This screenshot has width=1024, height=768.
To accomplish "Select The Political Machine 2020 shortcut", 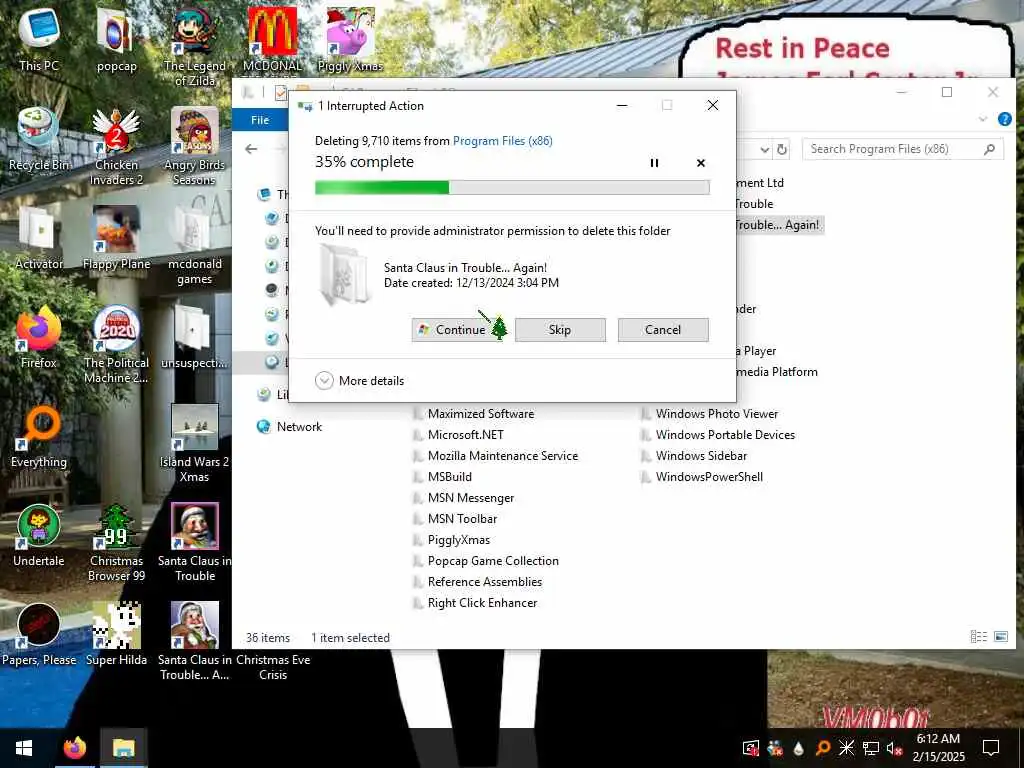I will tap(116, 344).
